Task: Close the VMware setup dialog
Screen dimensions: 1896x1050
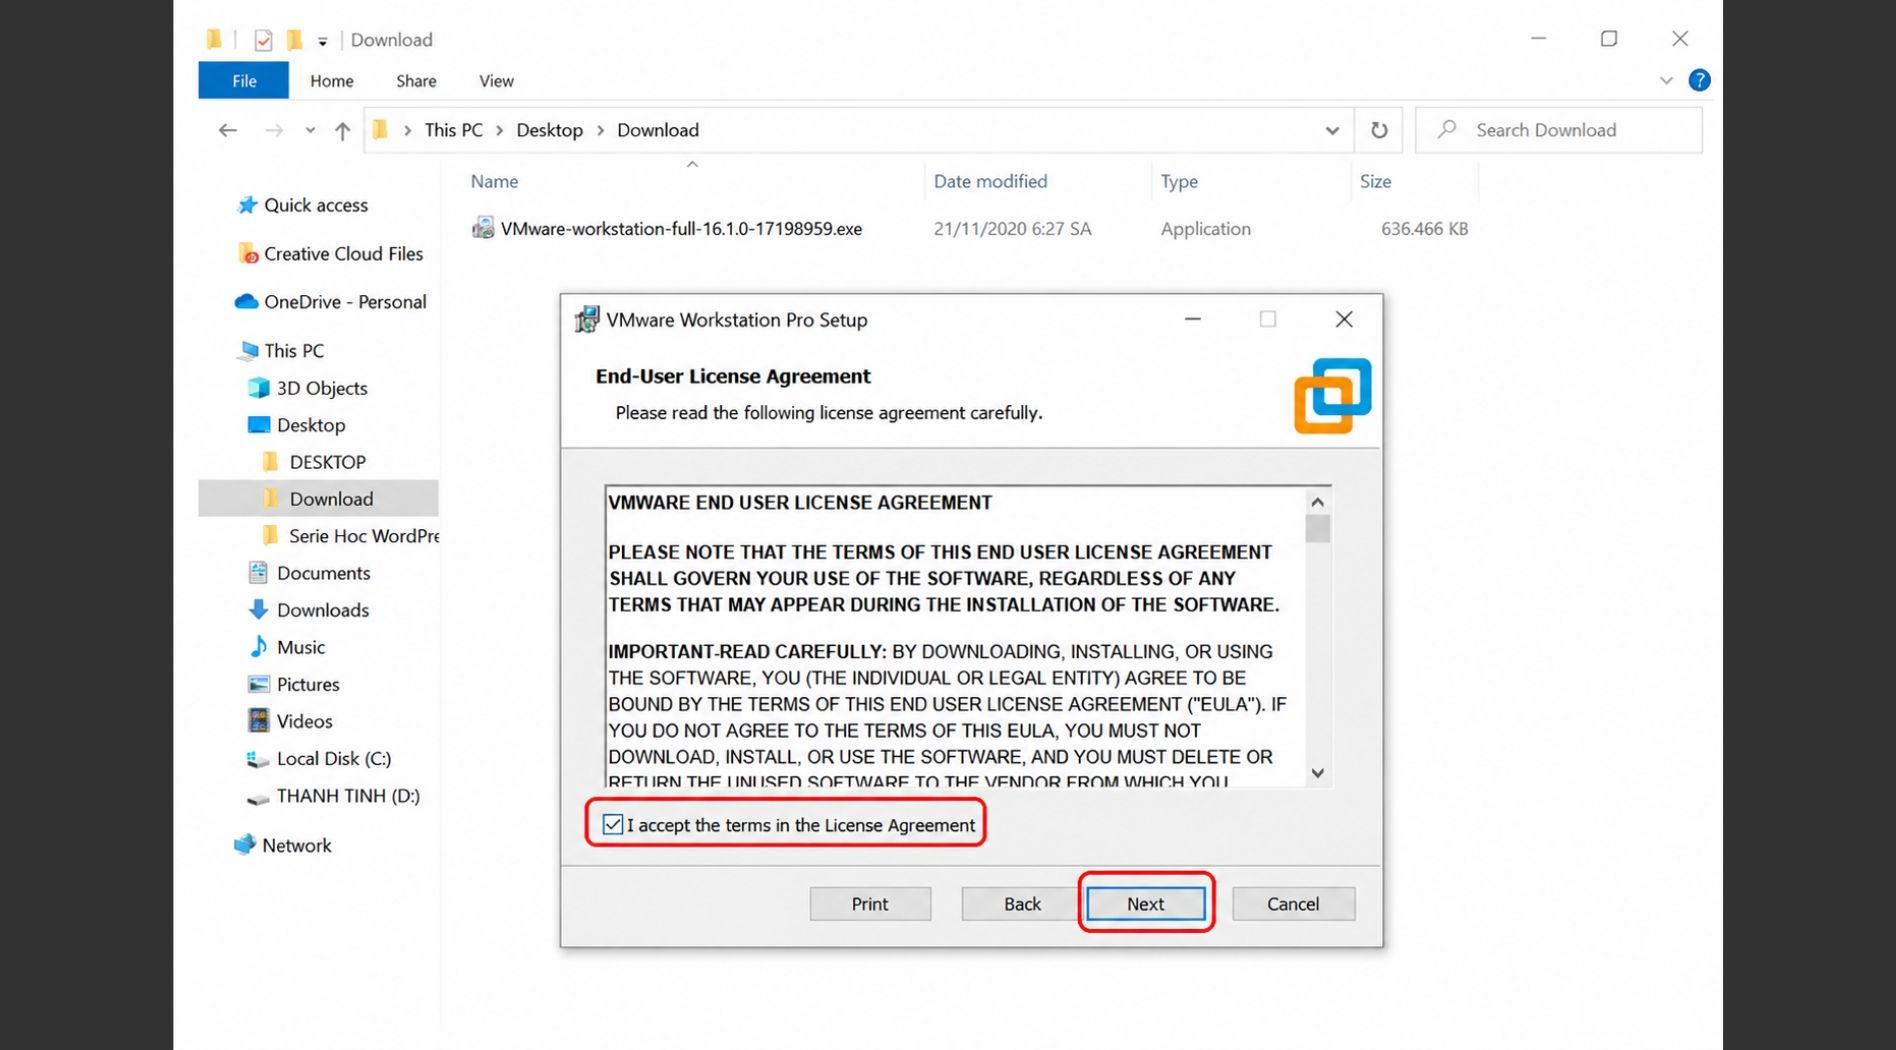Action: (1344, 319)
